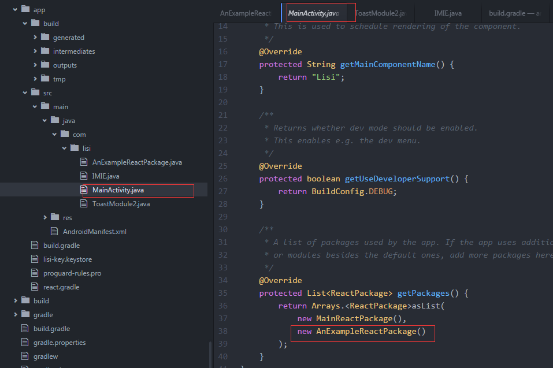
Task: Click the app folder icon
Action: 25,9
